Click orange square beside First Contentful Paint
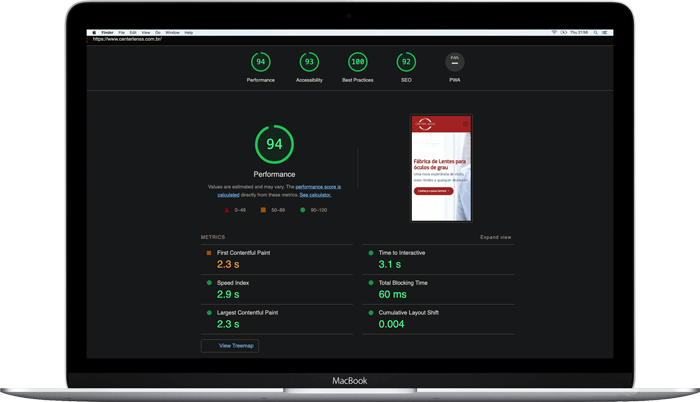Viewport: 700px width, 402px height. tap(208, 253)
